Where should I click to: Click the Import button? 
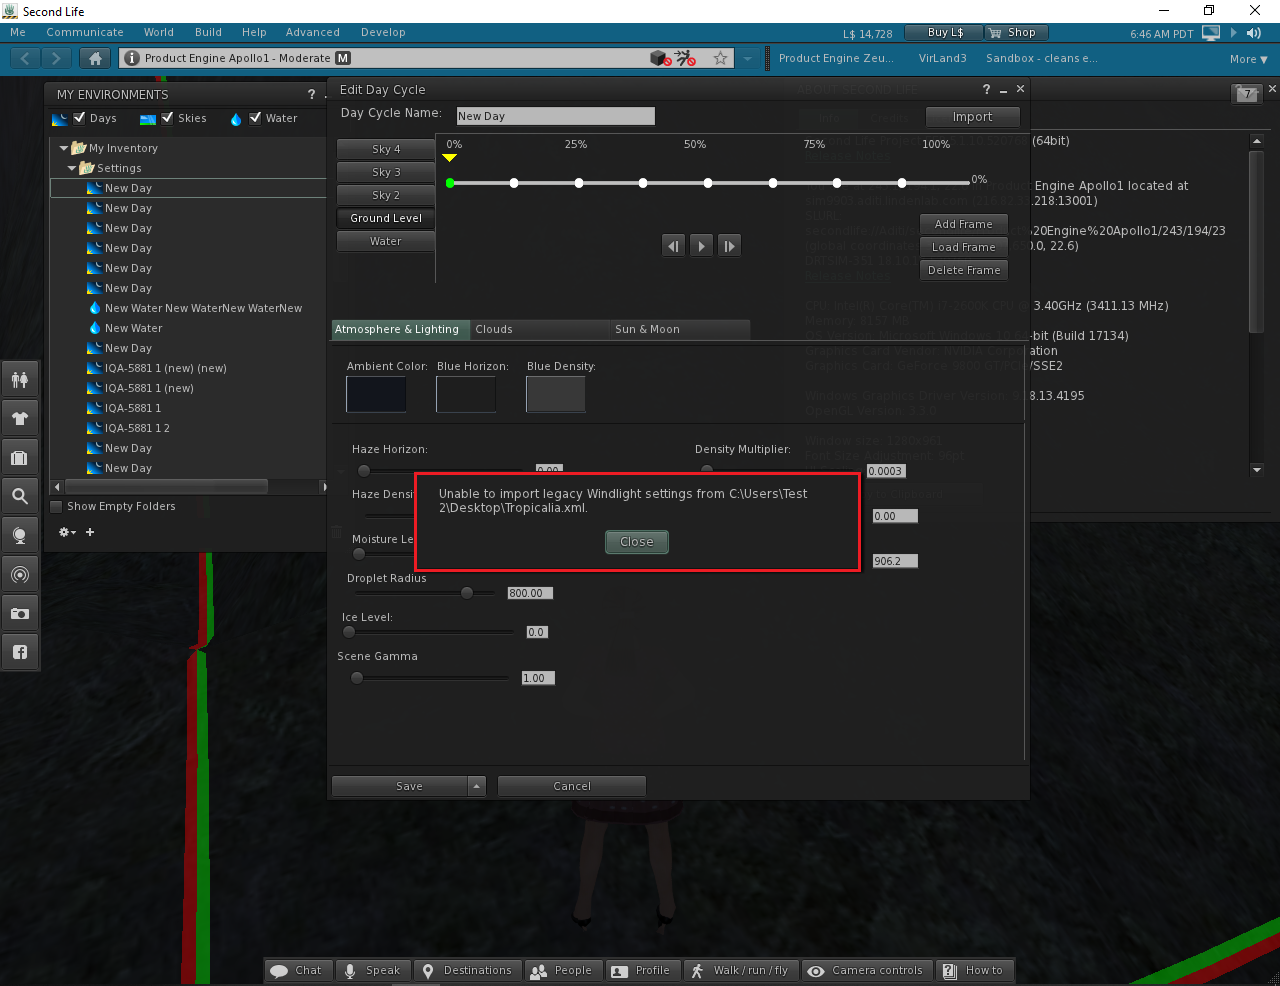pyautogui.click(x=972, y=116)
